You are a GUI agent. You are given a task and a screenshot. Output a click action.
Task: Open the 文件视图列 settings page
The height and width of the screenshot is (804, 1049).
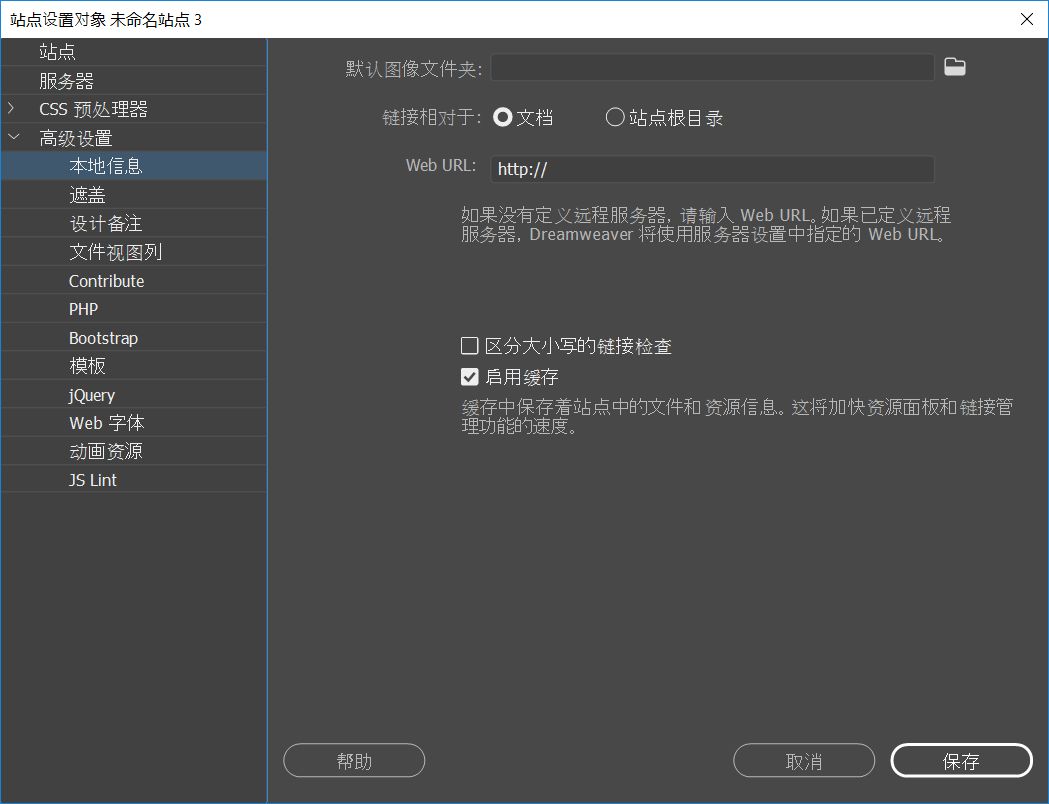pyautogui.click(x=134, y=252)
